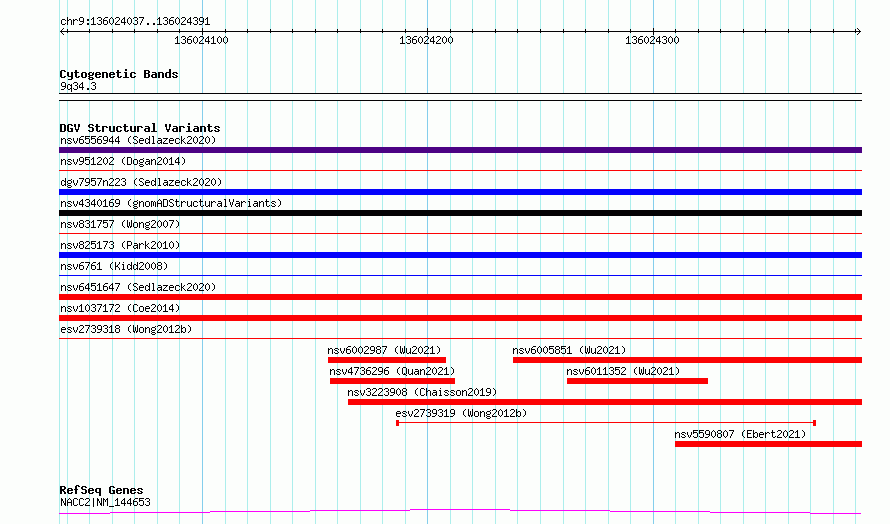Click the right arrow of the ruler
Viewport: 890px width, 524px height.
coord(858,31)
